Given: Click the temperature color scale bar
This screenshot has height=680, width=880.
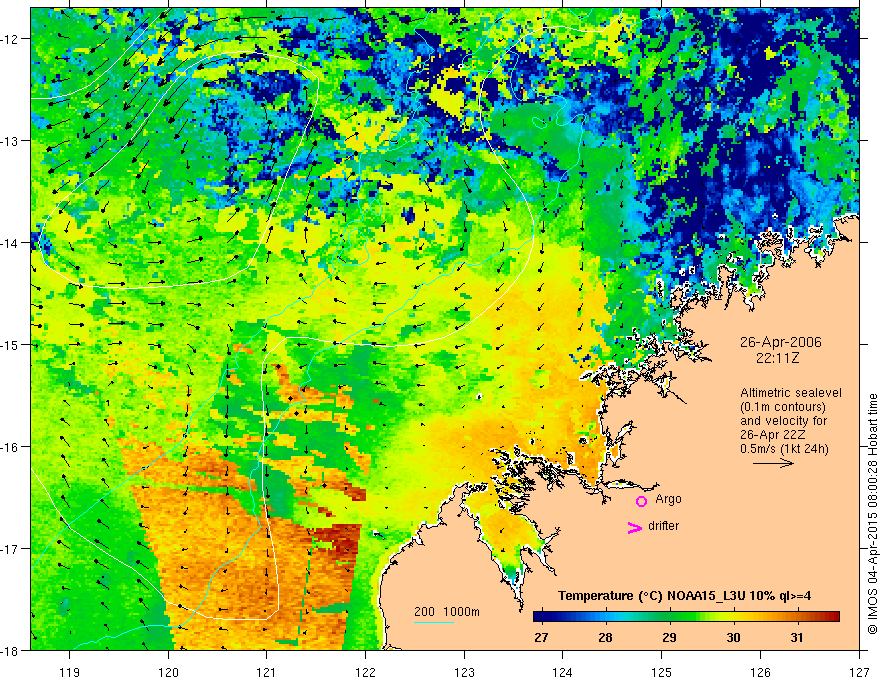Looking at the screenshot, I should (686, 616).
